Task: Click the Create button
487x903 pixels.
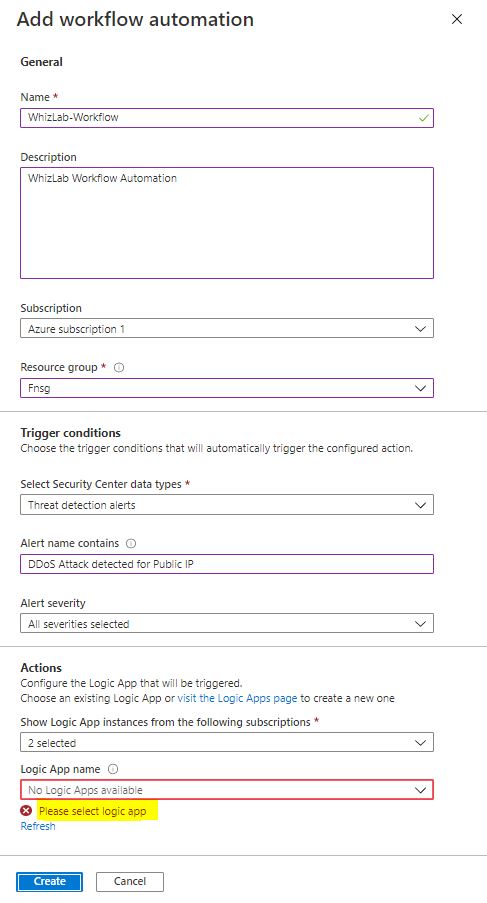Action: click(x=50, y=881)
